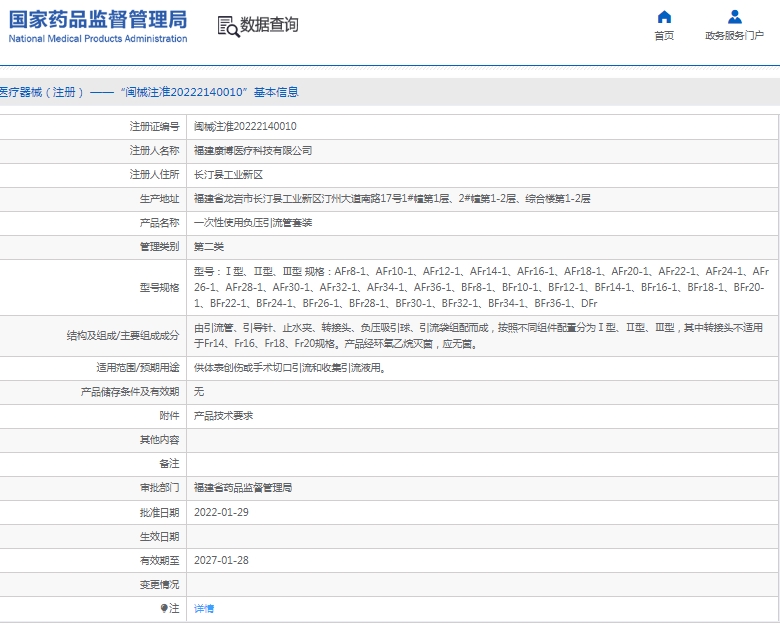Viewport: 780px width, 629px height.
Task: Click the 其他内容 row label
Action: pos(159,440)
